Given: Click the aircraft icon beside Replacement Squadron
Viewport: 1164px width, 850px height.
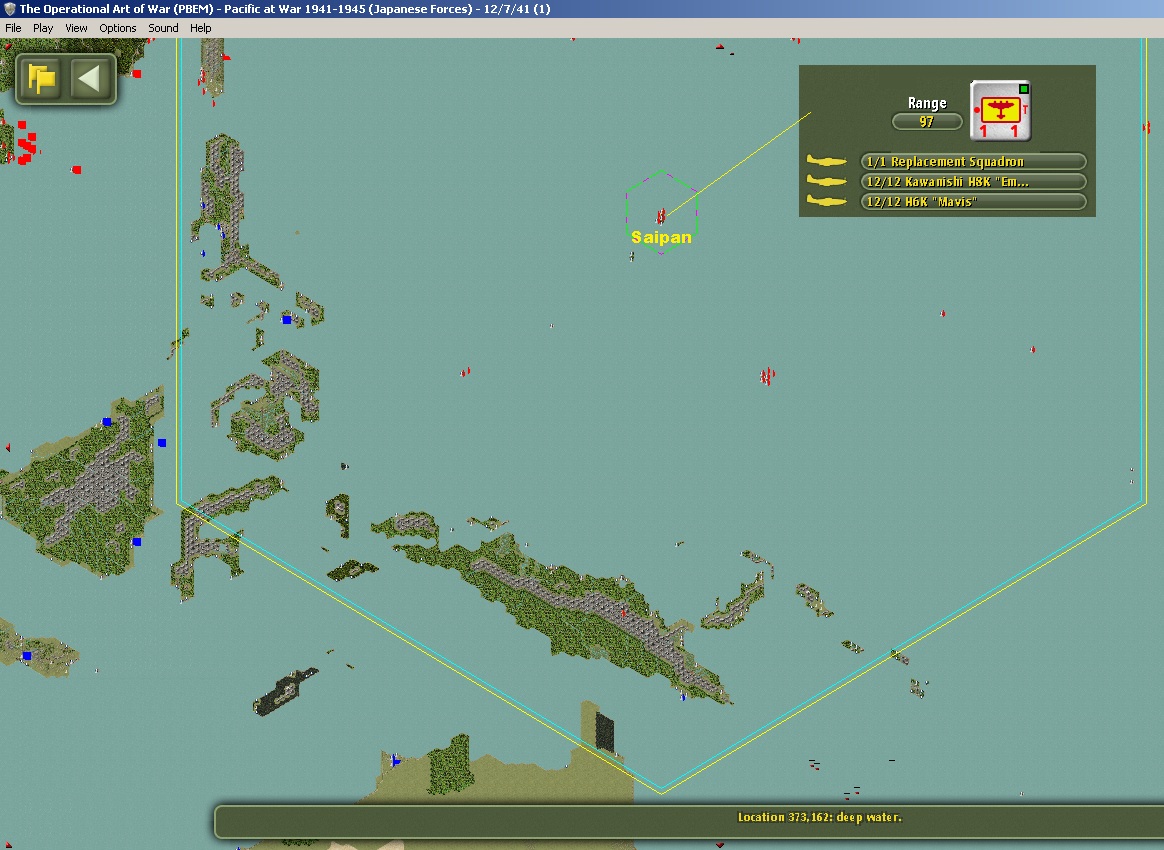Looking at the screenshot, I should coord(827,161).
